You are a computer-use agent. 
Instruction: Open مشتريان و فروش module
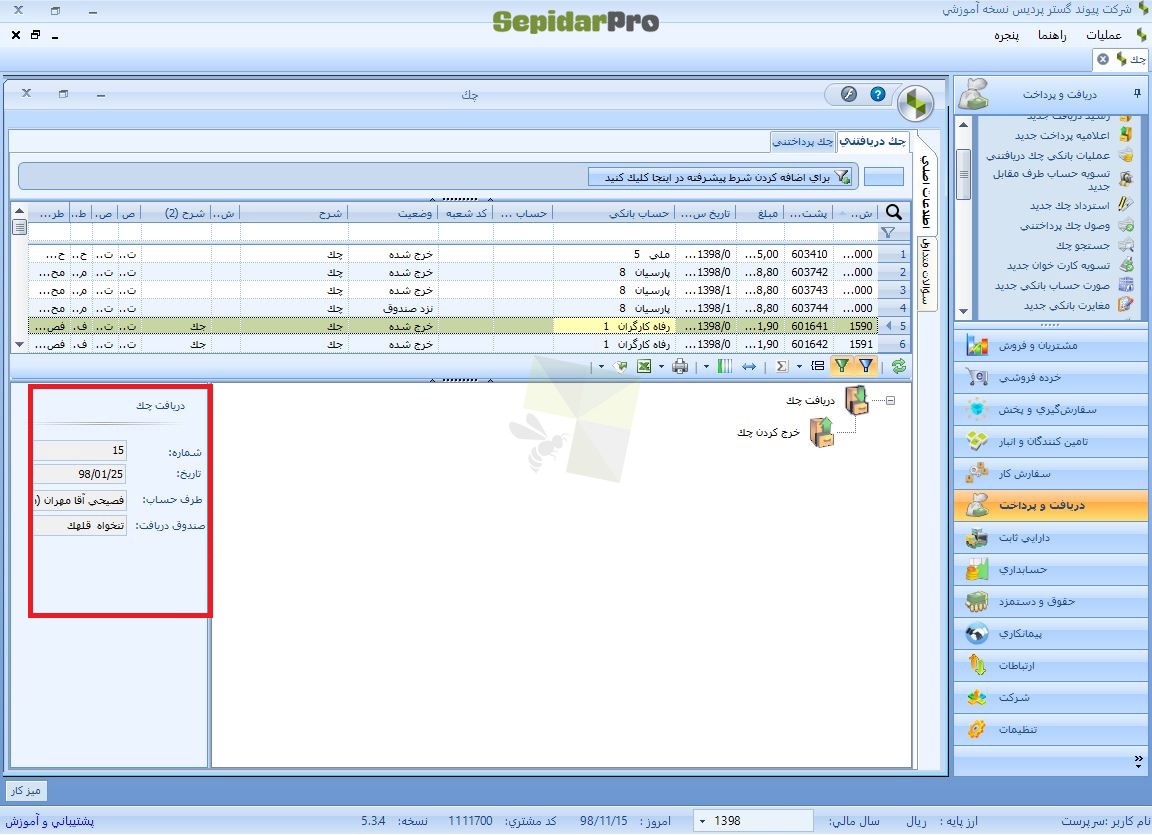(x=1051, y=345)
